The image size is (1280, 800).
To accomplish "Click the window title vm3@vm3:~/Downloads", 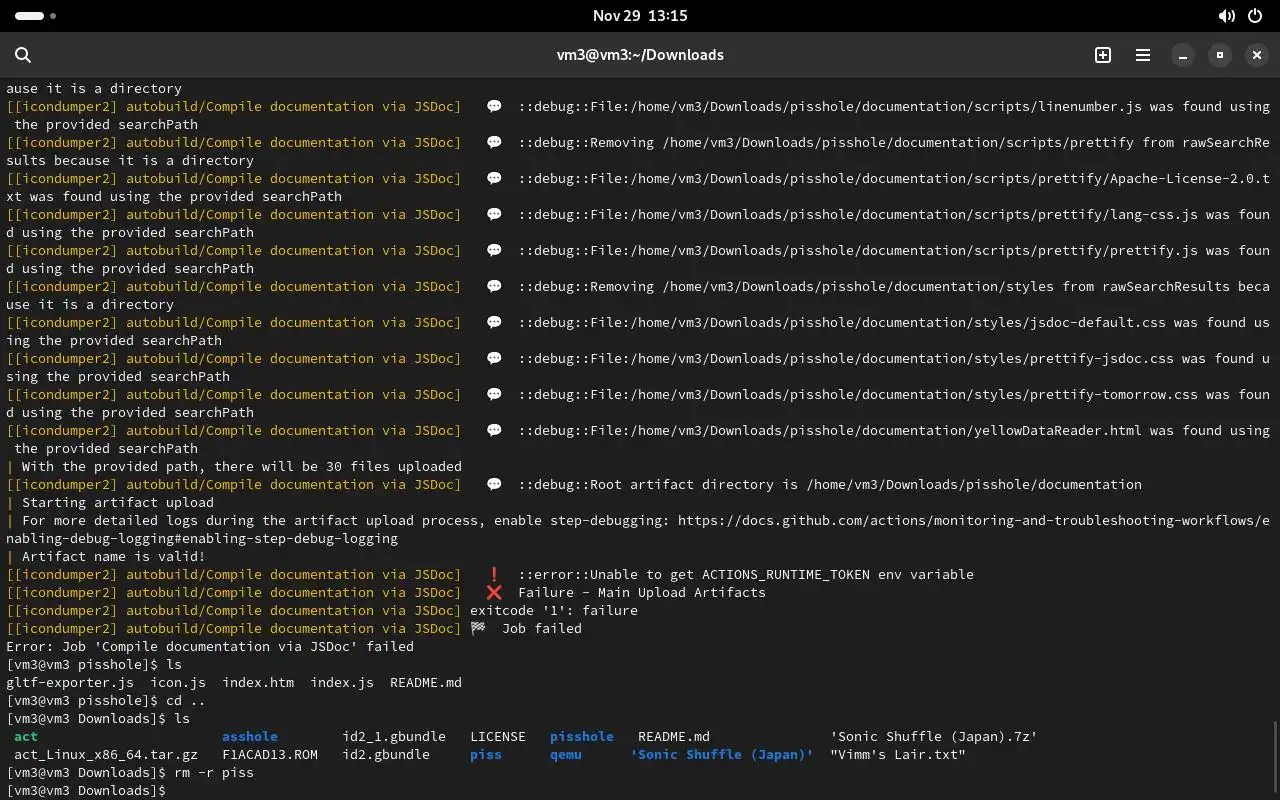I will click(640, 55).
